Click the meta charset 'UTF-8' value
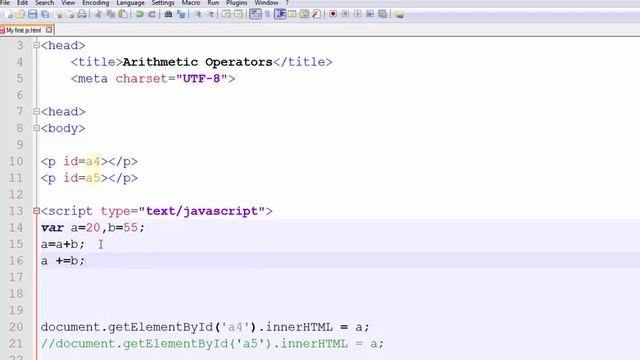 point(202,78)
